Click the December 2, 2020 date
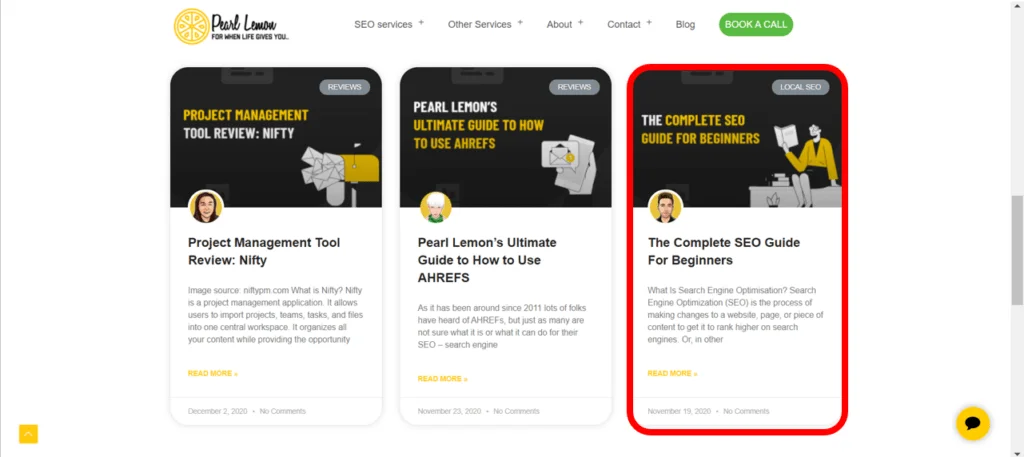This screenshot has width=1024, height=457. 217,411
